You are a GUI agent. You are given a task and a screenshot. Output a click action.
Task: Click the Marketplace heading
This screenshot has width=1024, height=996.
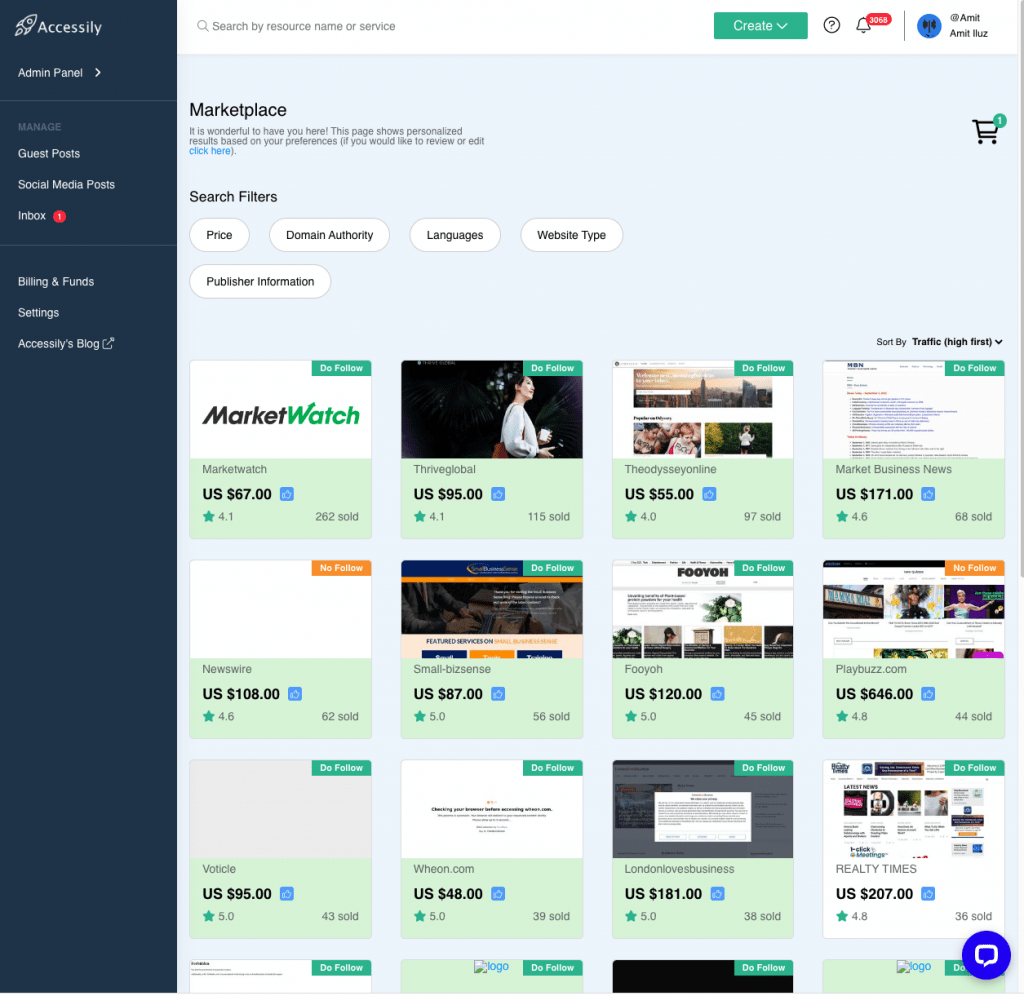click(x=238, y=110)
